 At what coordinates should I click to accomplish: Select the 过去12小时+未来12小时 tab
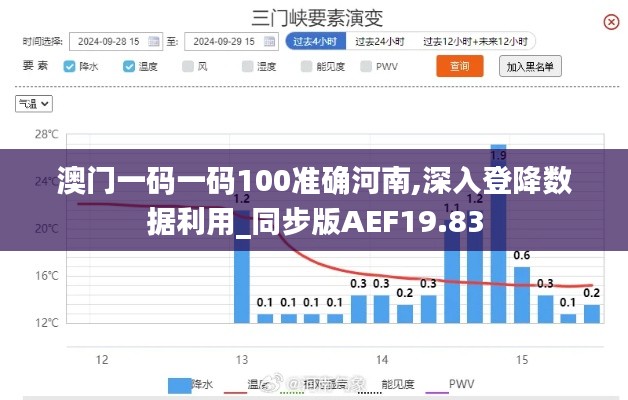click(x=475, y=41)
